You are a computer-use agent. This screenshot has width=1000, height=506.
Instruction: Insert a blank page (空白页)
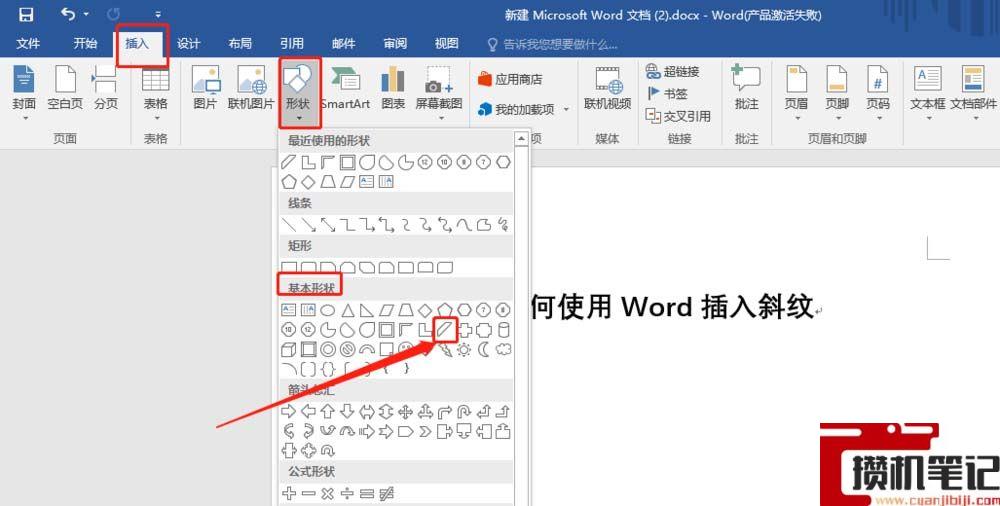[x=65, y=88]
